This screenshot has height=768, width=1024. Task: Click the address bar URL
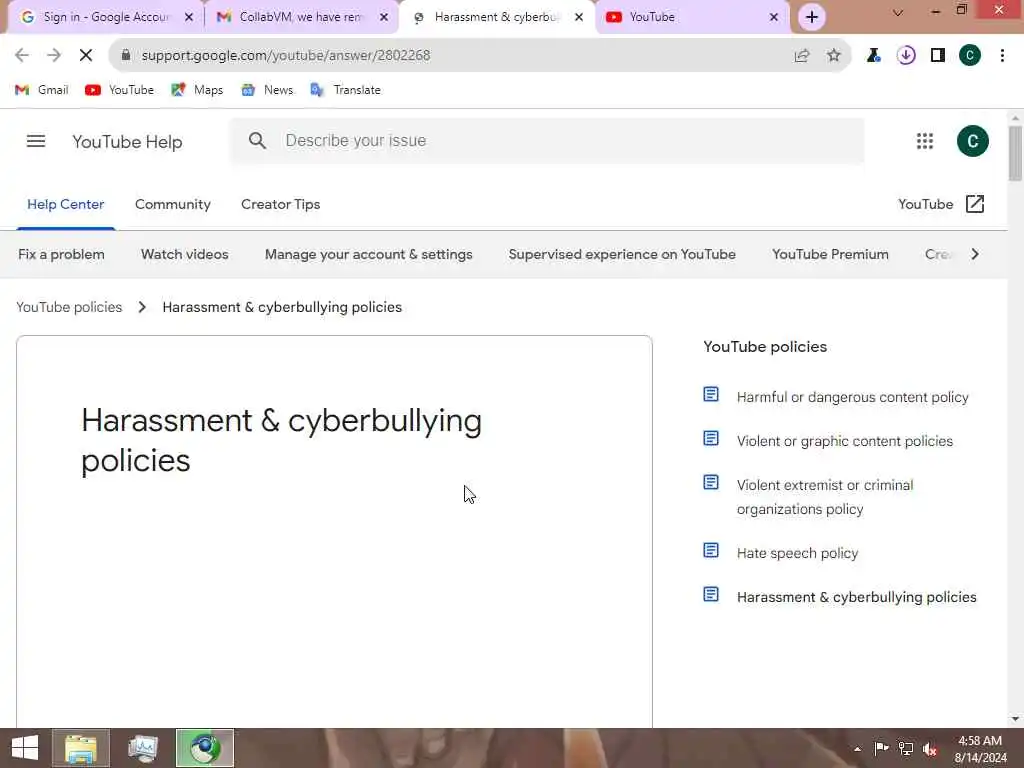[286, 56]
